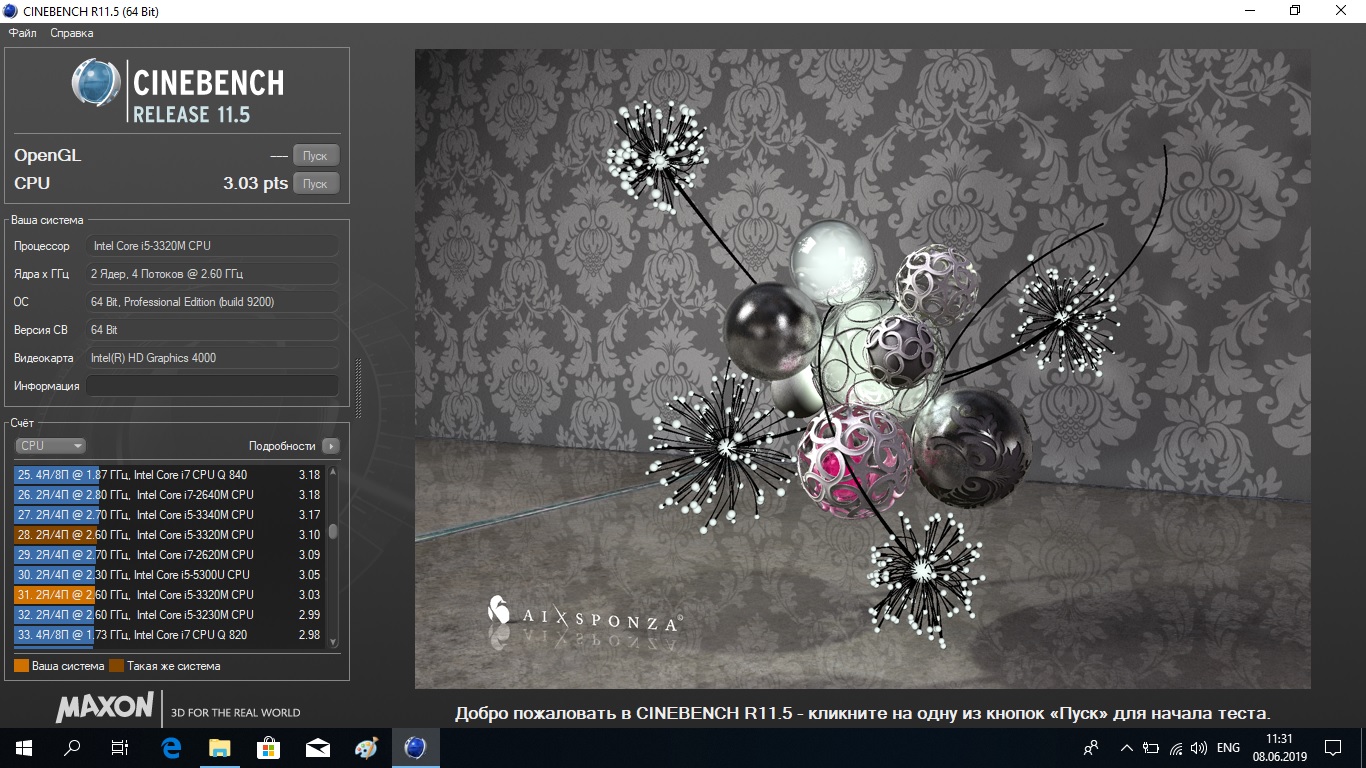Select ranking row 28 i5-3320M score 3.10
Screen dimensions: 1366x768
pyautogui.click(x=169, y=535)
